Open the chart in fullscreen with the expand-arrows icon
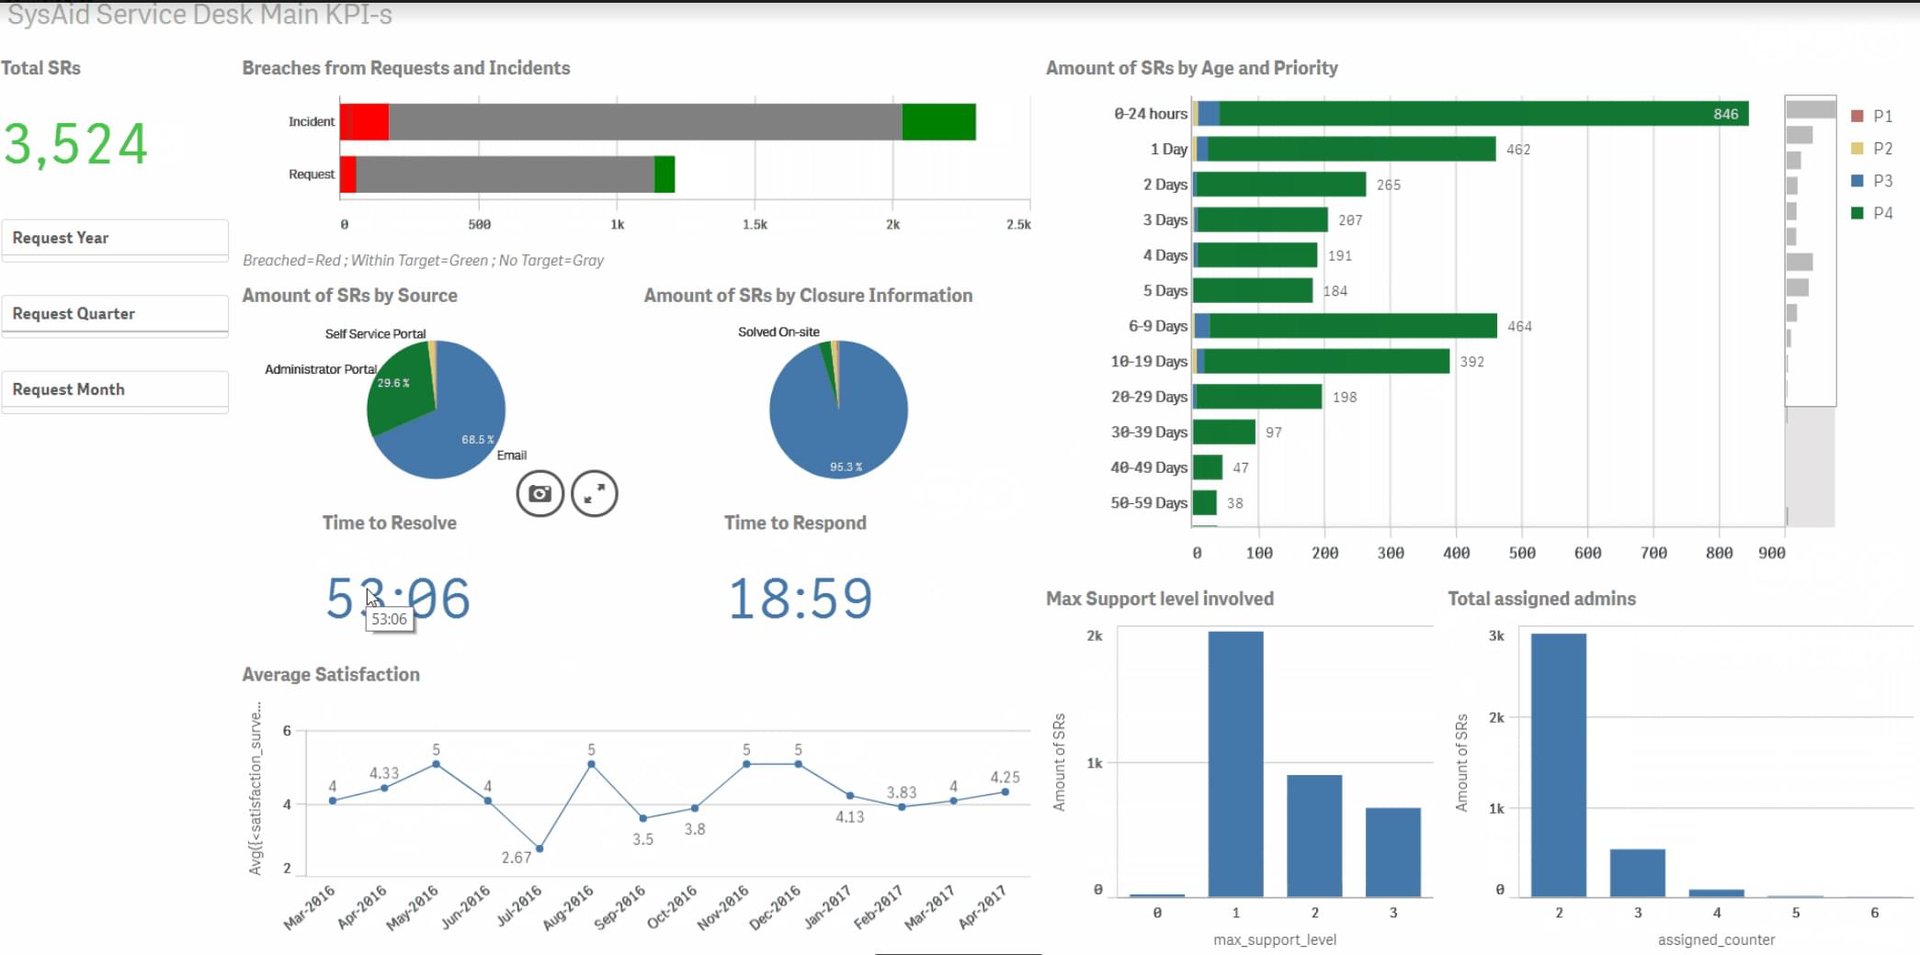 coord(595,492)
